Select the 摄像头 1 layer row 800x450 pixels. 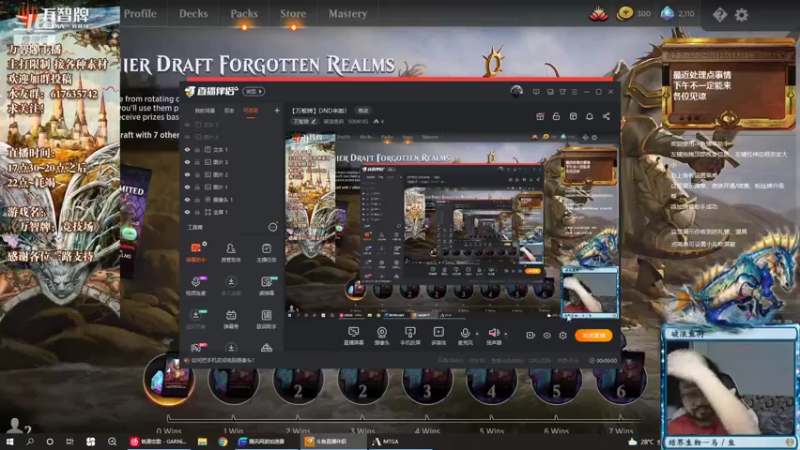click(x=232, y=199)
